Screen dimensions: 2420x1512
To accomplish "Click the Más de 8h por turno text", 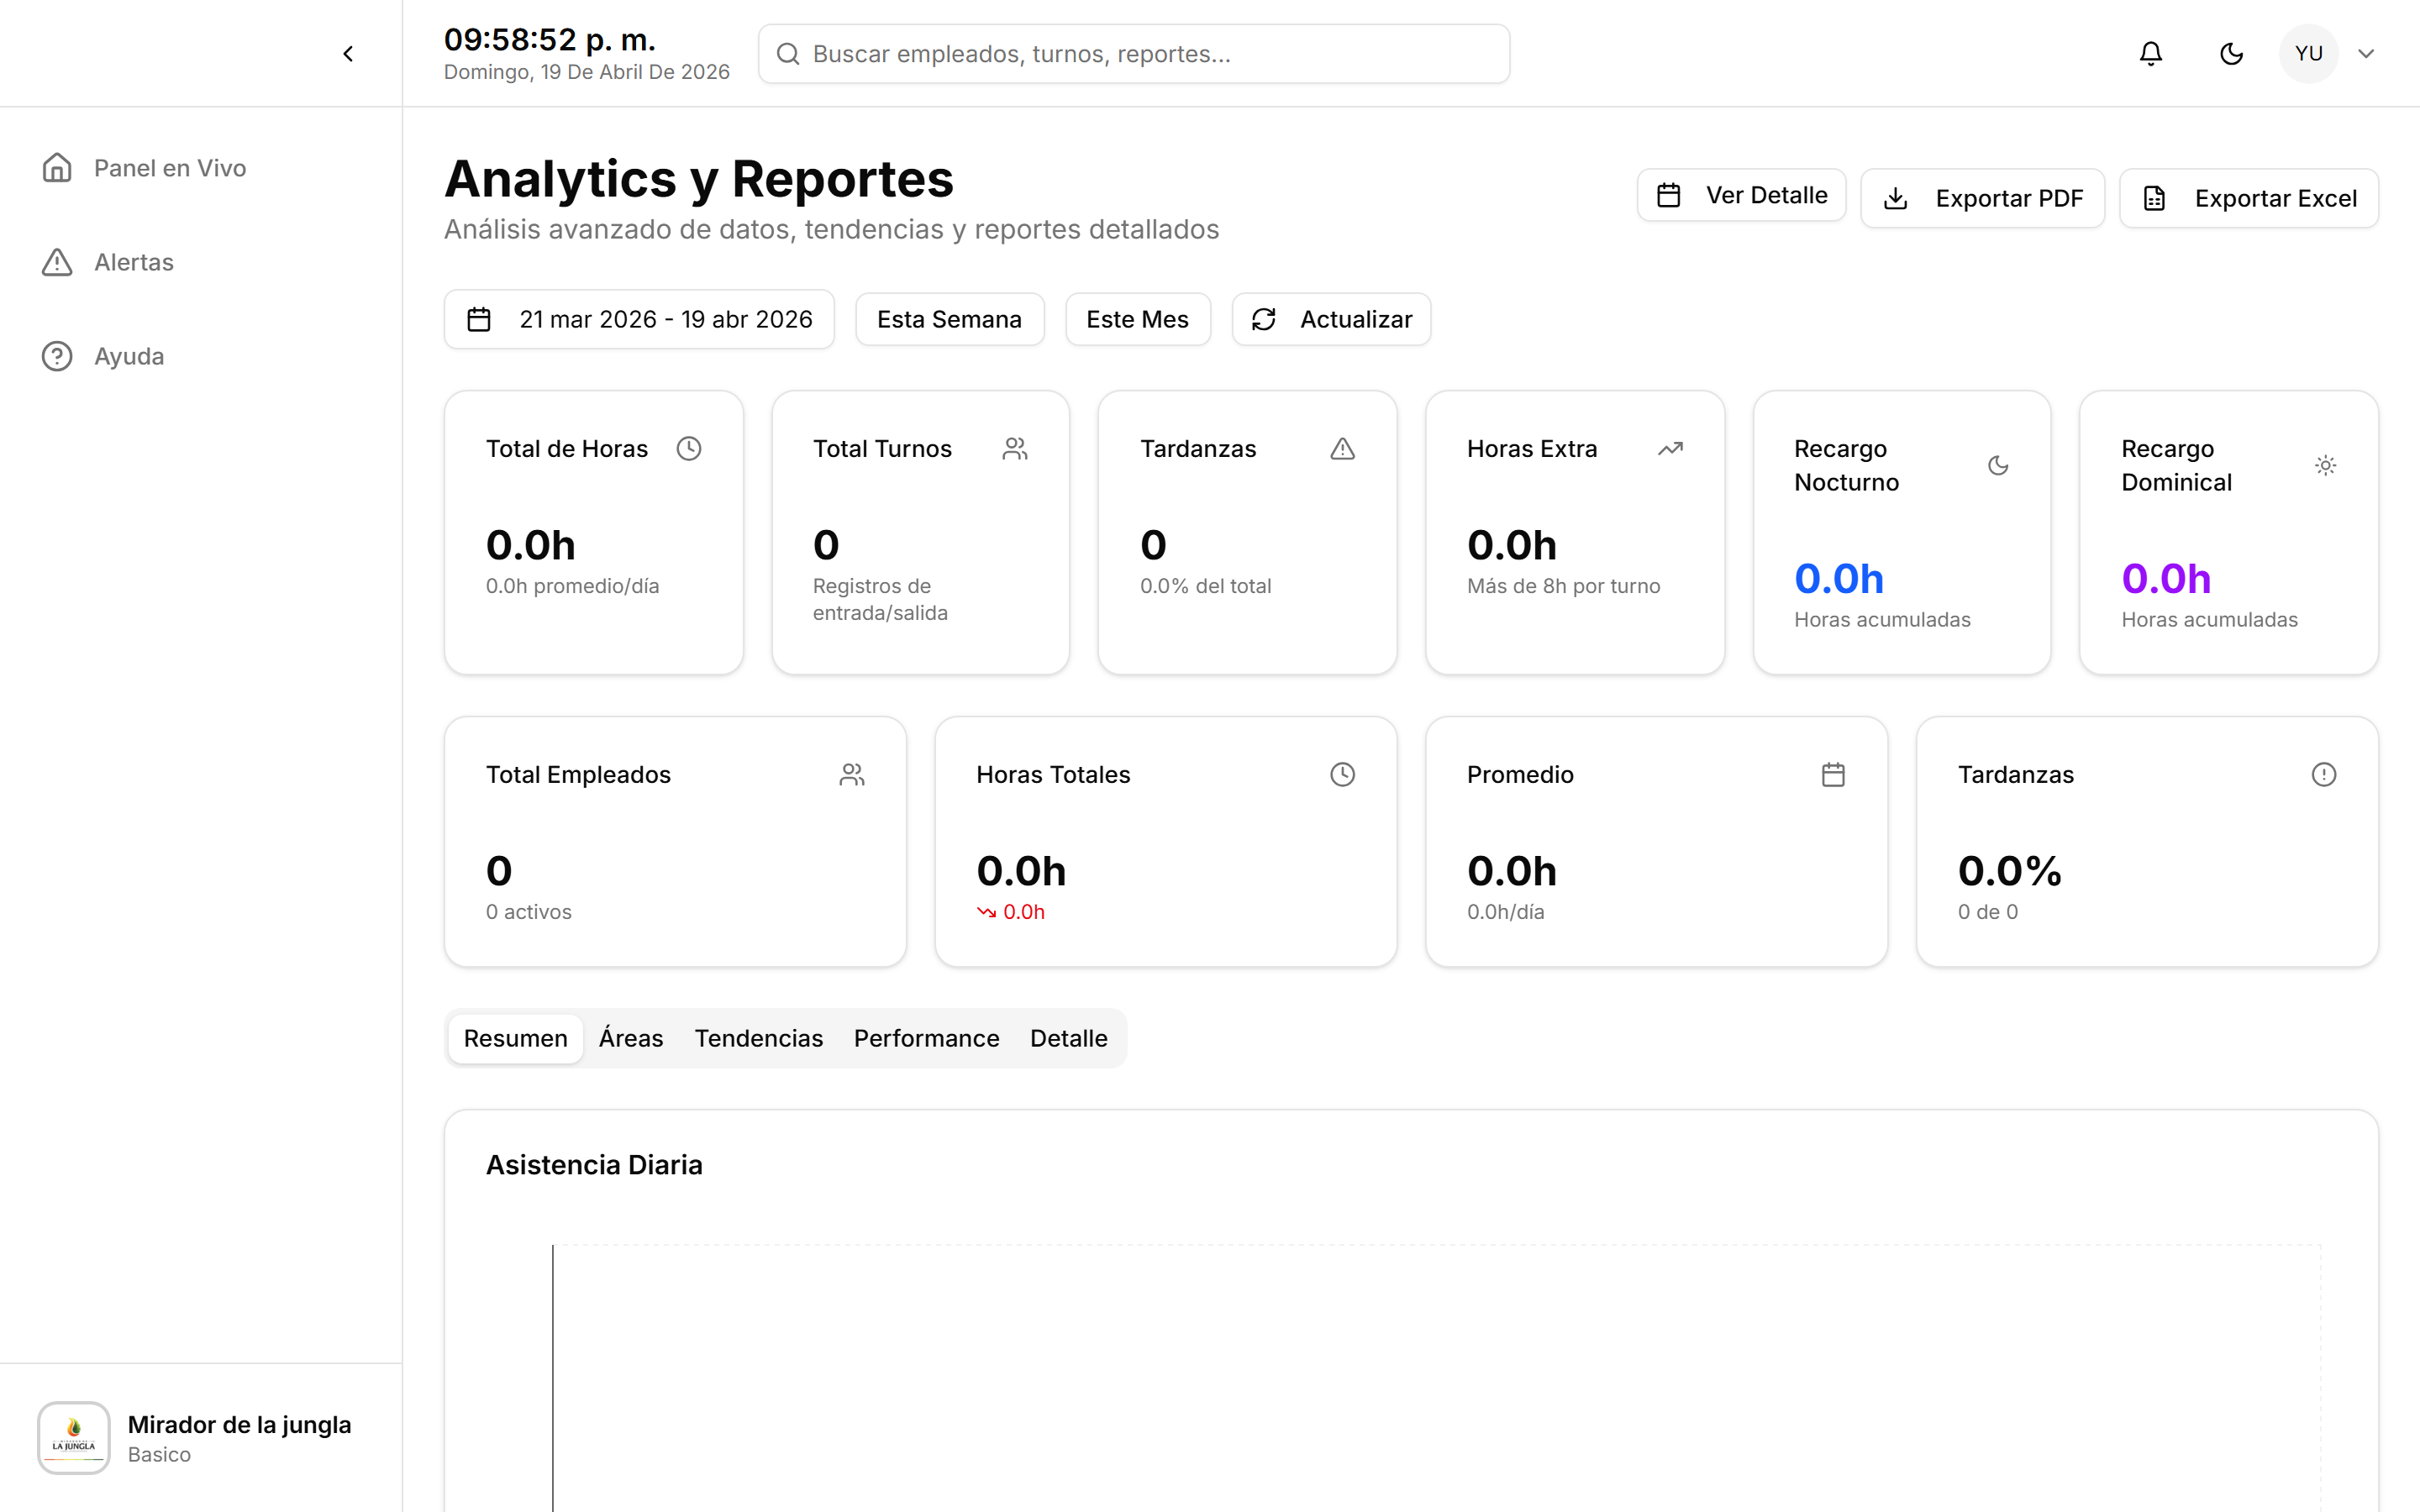I will (1563, 586).
